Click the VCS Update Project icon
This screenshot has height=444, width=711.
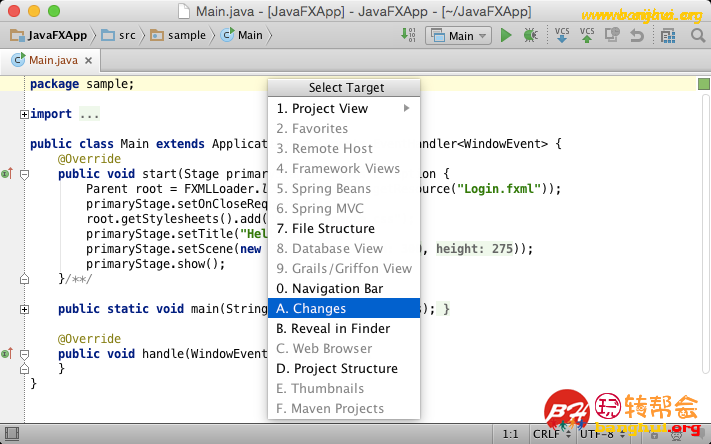click(x=562, y=35)
